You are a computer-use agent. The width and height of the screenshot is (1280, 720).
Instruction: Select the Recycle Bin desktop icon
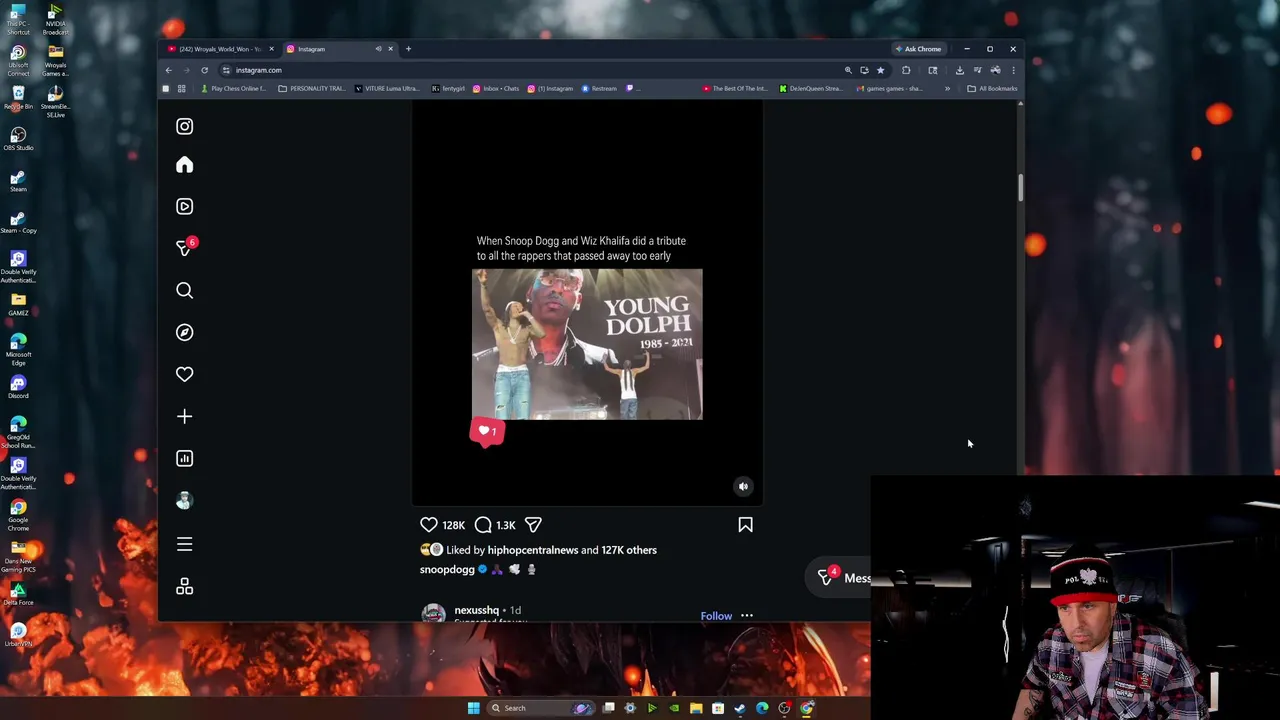18,96
